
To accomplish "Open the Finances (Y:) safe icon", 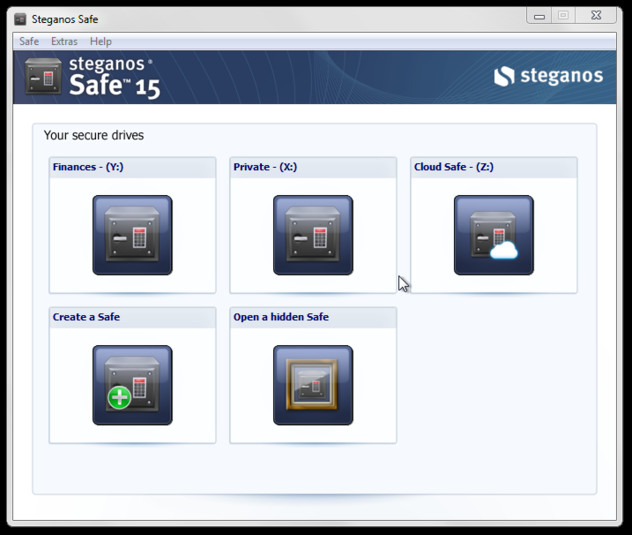I will 132,235.
